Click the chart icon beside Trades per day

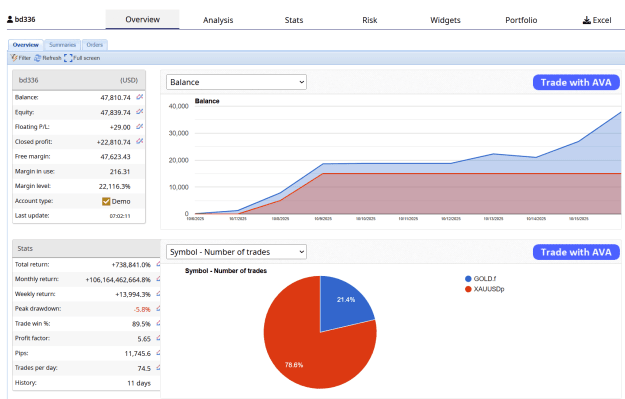pos(158,367)
